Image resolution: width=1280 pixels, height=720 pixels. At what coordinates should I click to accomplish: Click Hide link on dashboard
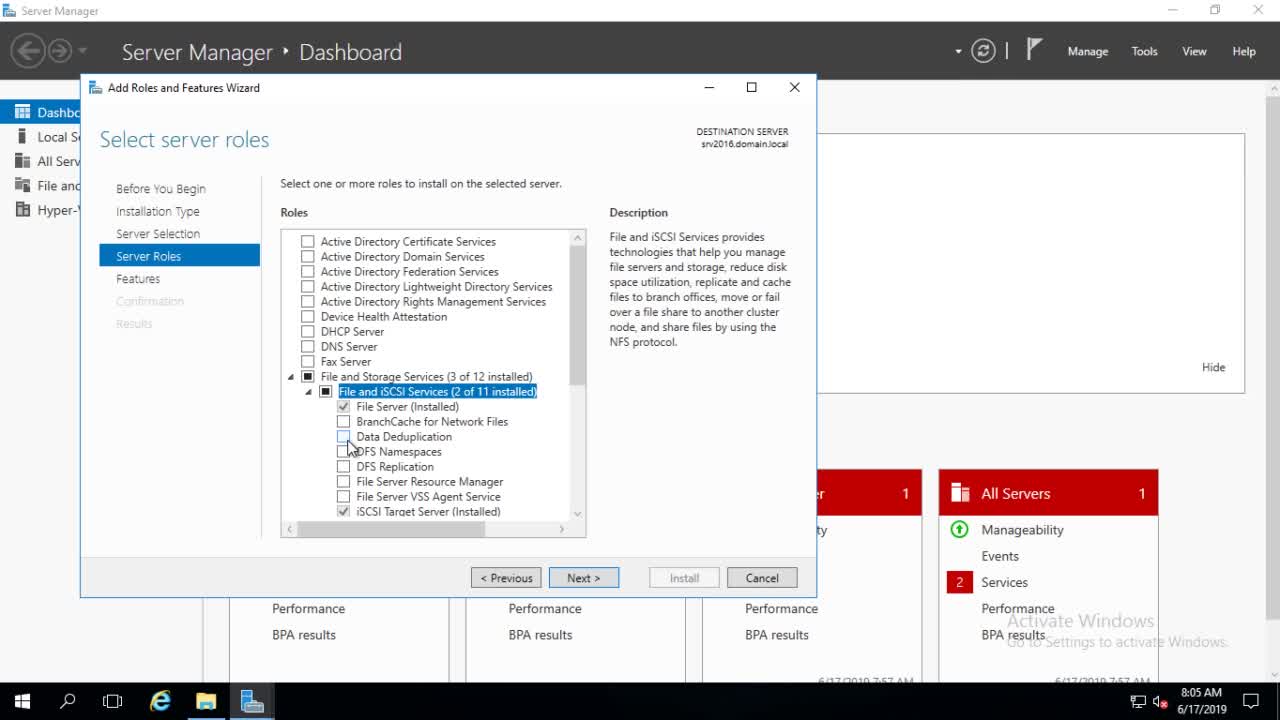point(1213,367)
